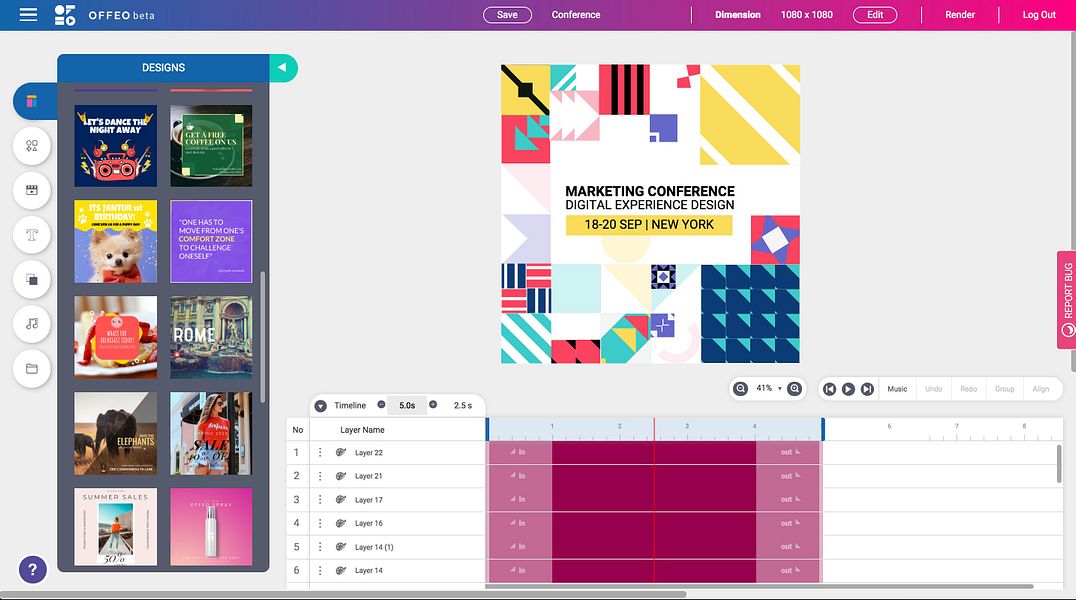Viewport: 1076px width, 600px height.
Task: Click the 18-20 SEP | NEW YORK banner
Action: (649, 224)
